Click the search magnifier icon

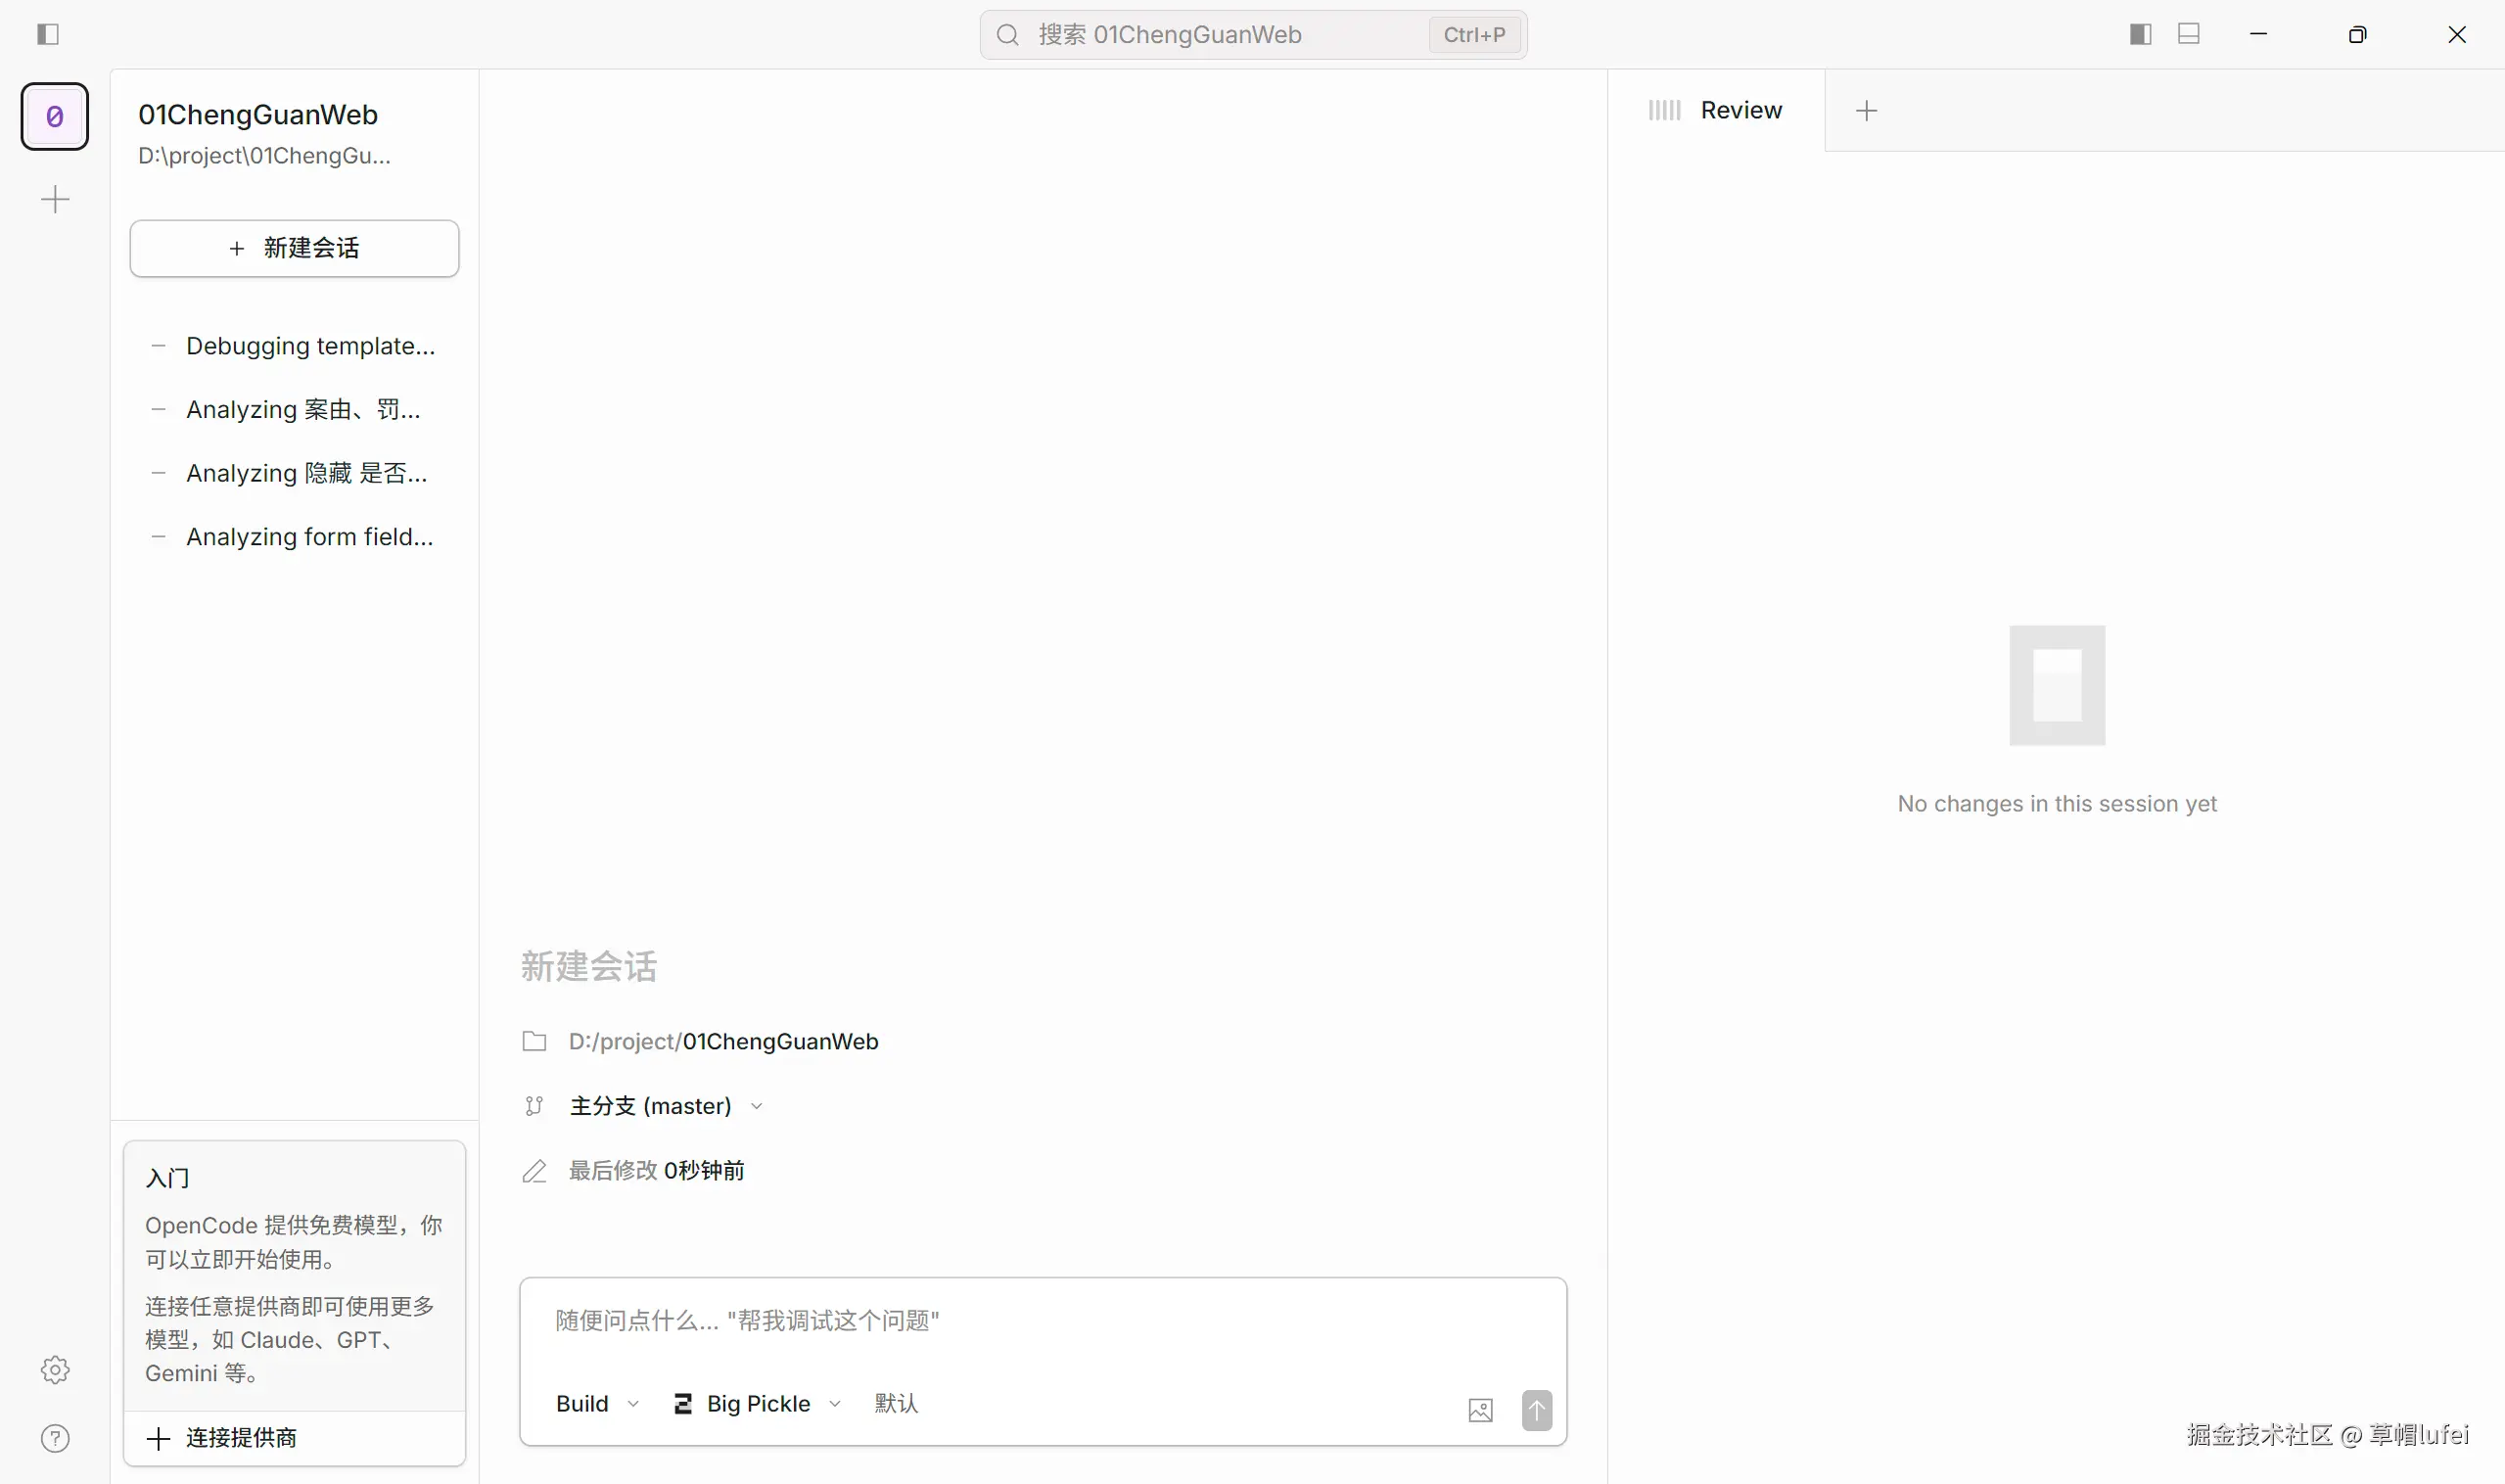pos(1008,35)
